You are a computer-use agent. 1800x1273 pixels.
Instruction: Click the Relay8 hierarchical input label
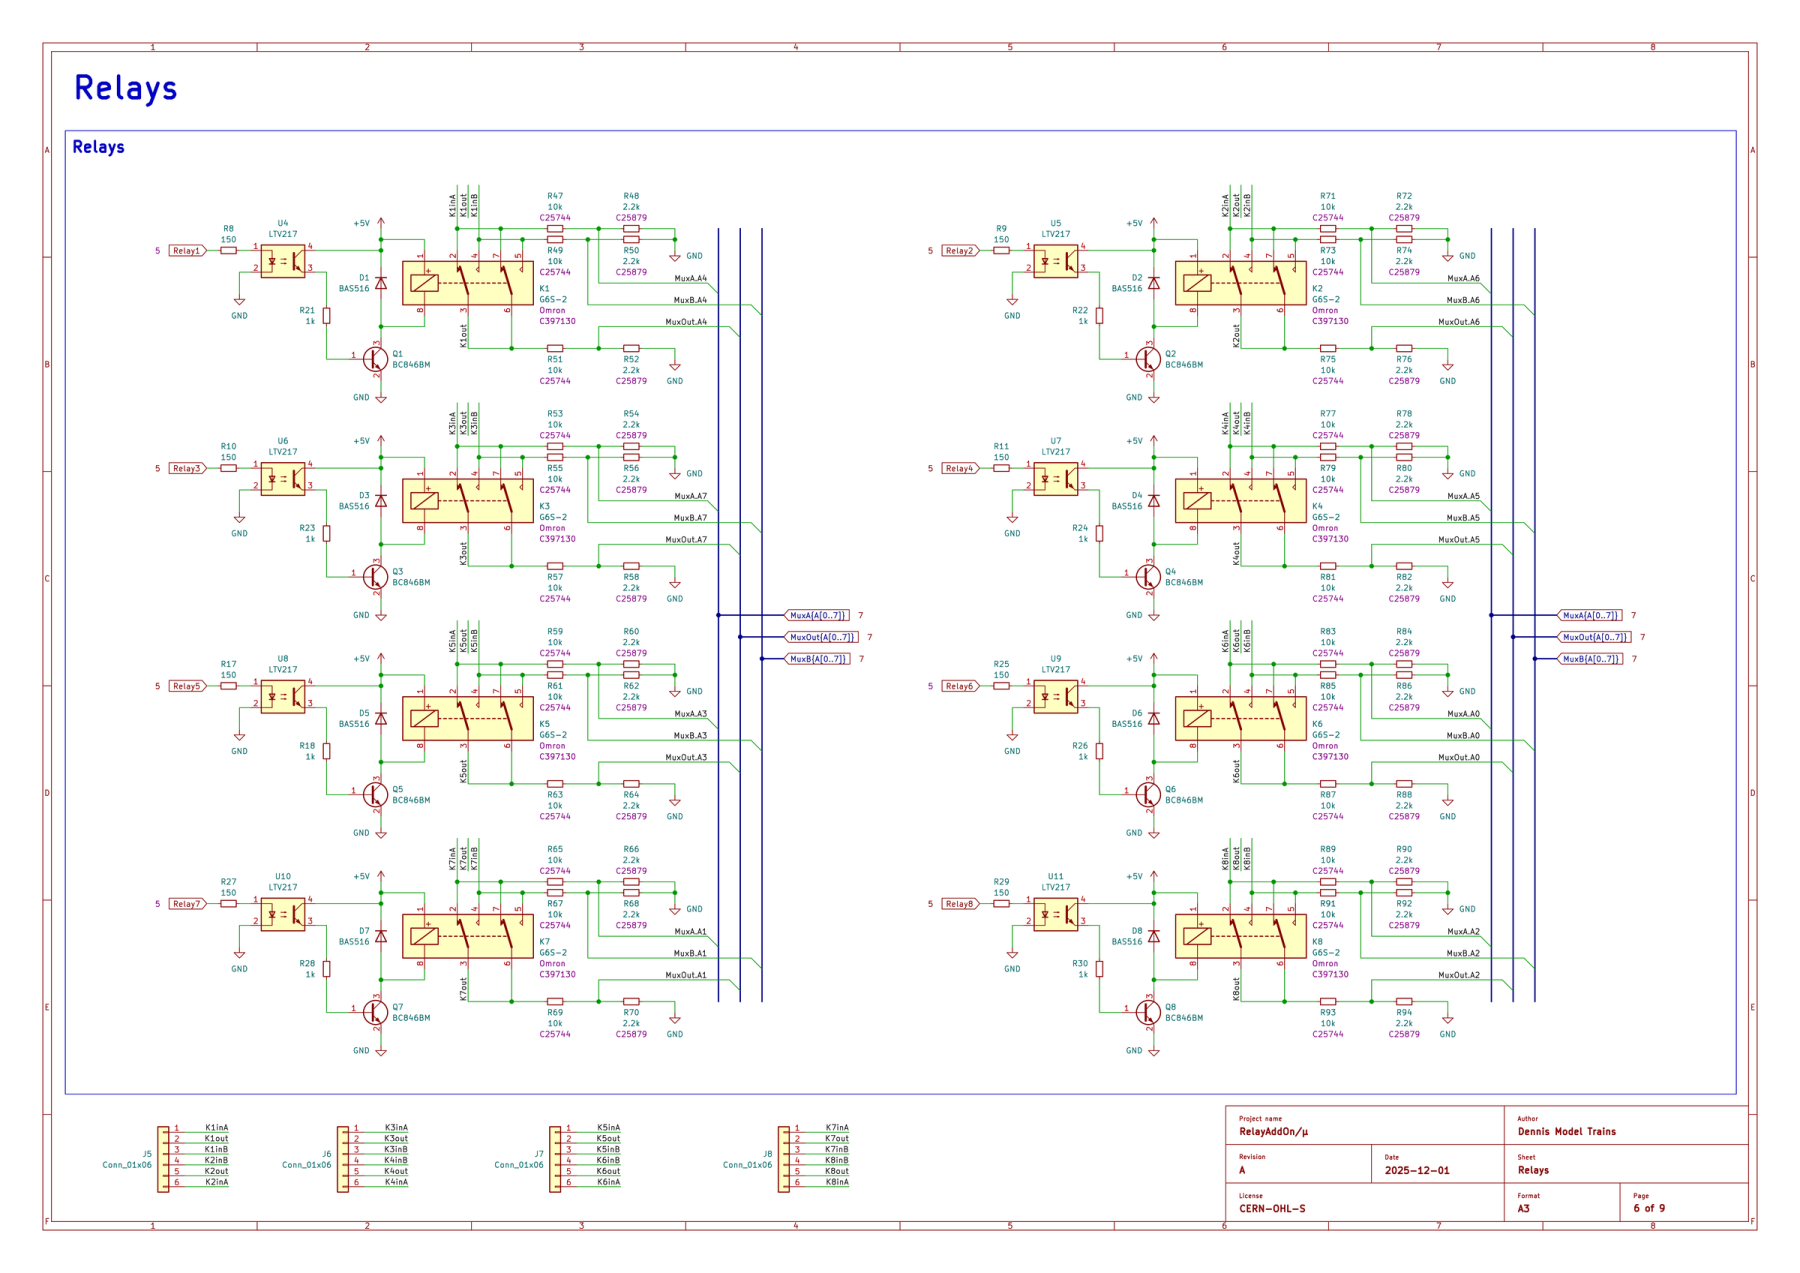tap(960, 904)
